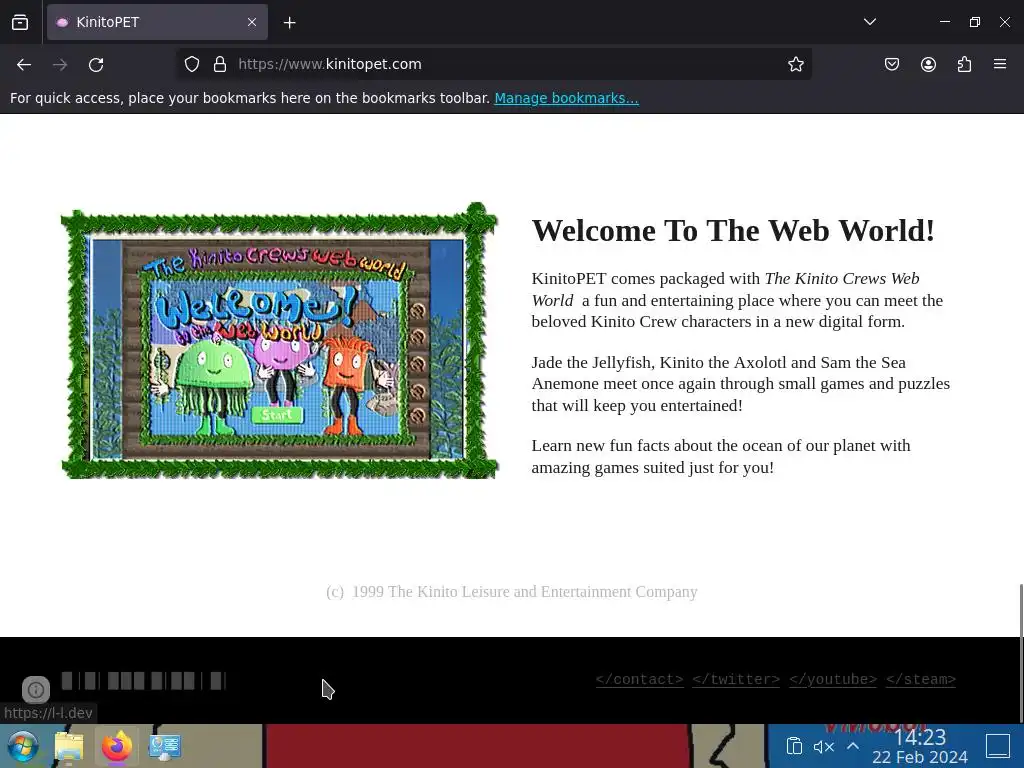Viewport: 1024px width, 768px height.
Task: Click the Welcome To The Web World! heading
Action: (x=733, y=231)
